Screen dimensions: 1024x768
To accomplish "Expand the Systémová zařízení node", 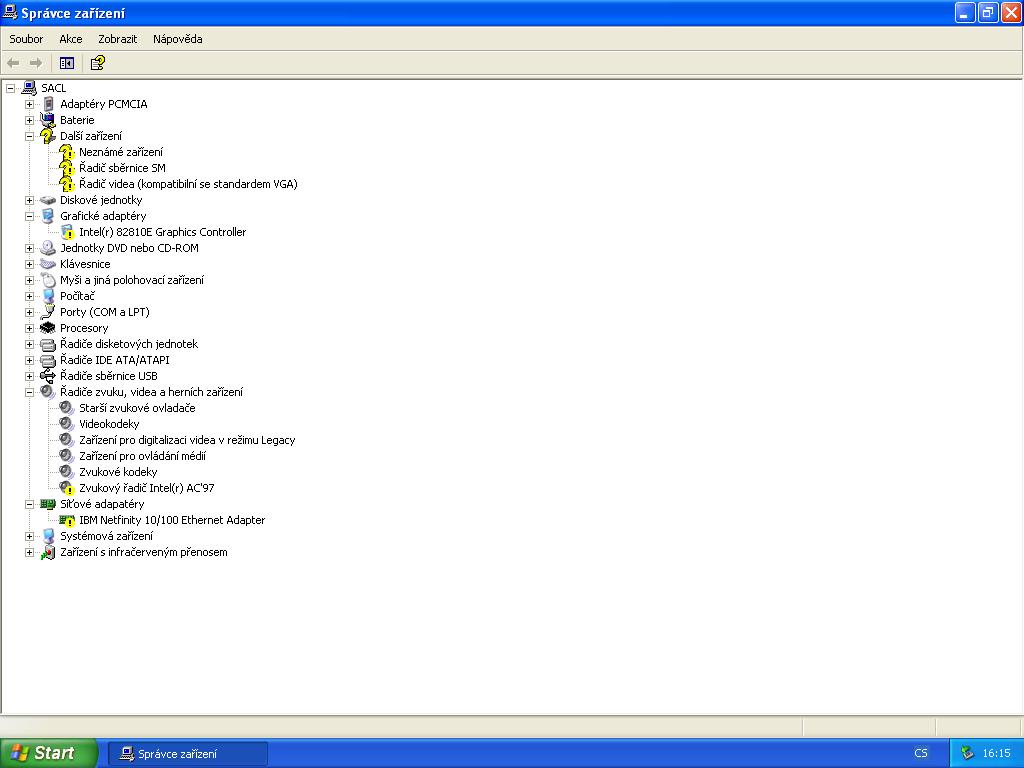I will 29,536.
